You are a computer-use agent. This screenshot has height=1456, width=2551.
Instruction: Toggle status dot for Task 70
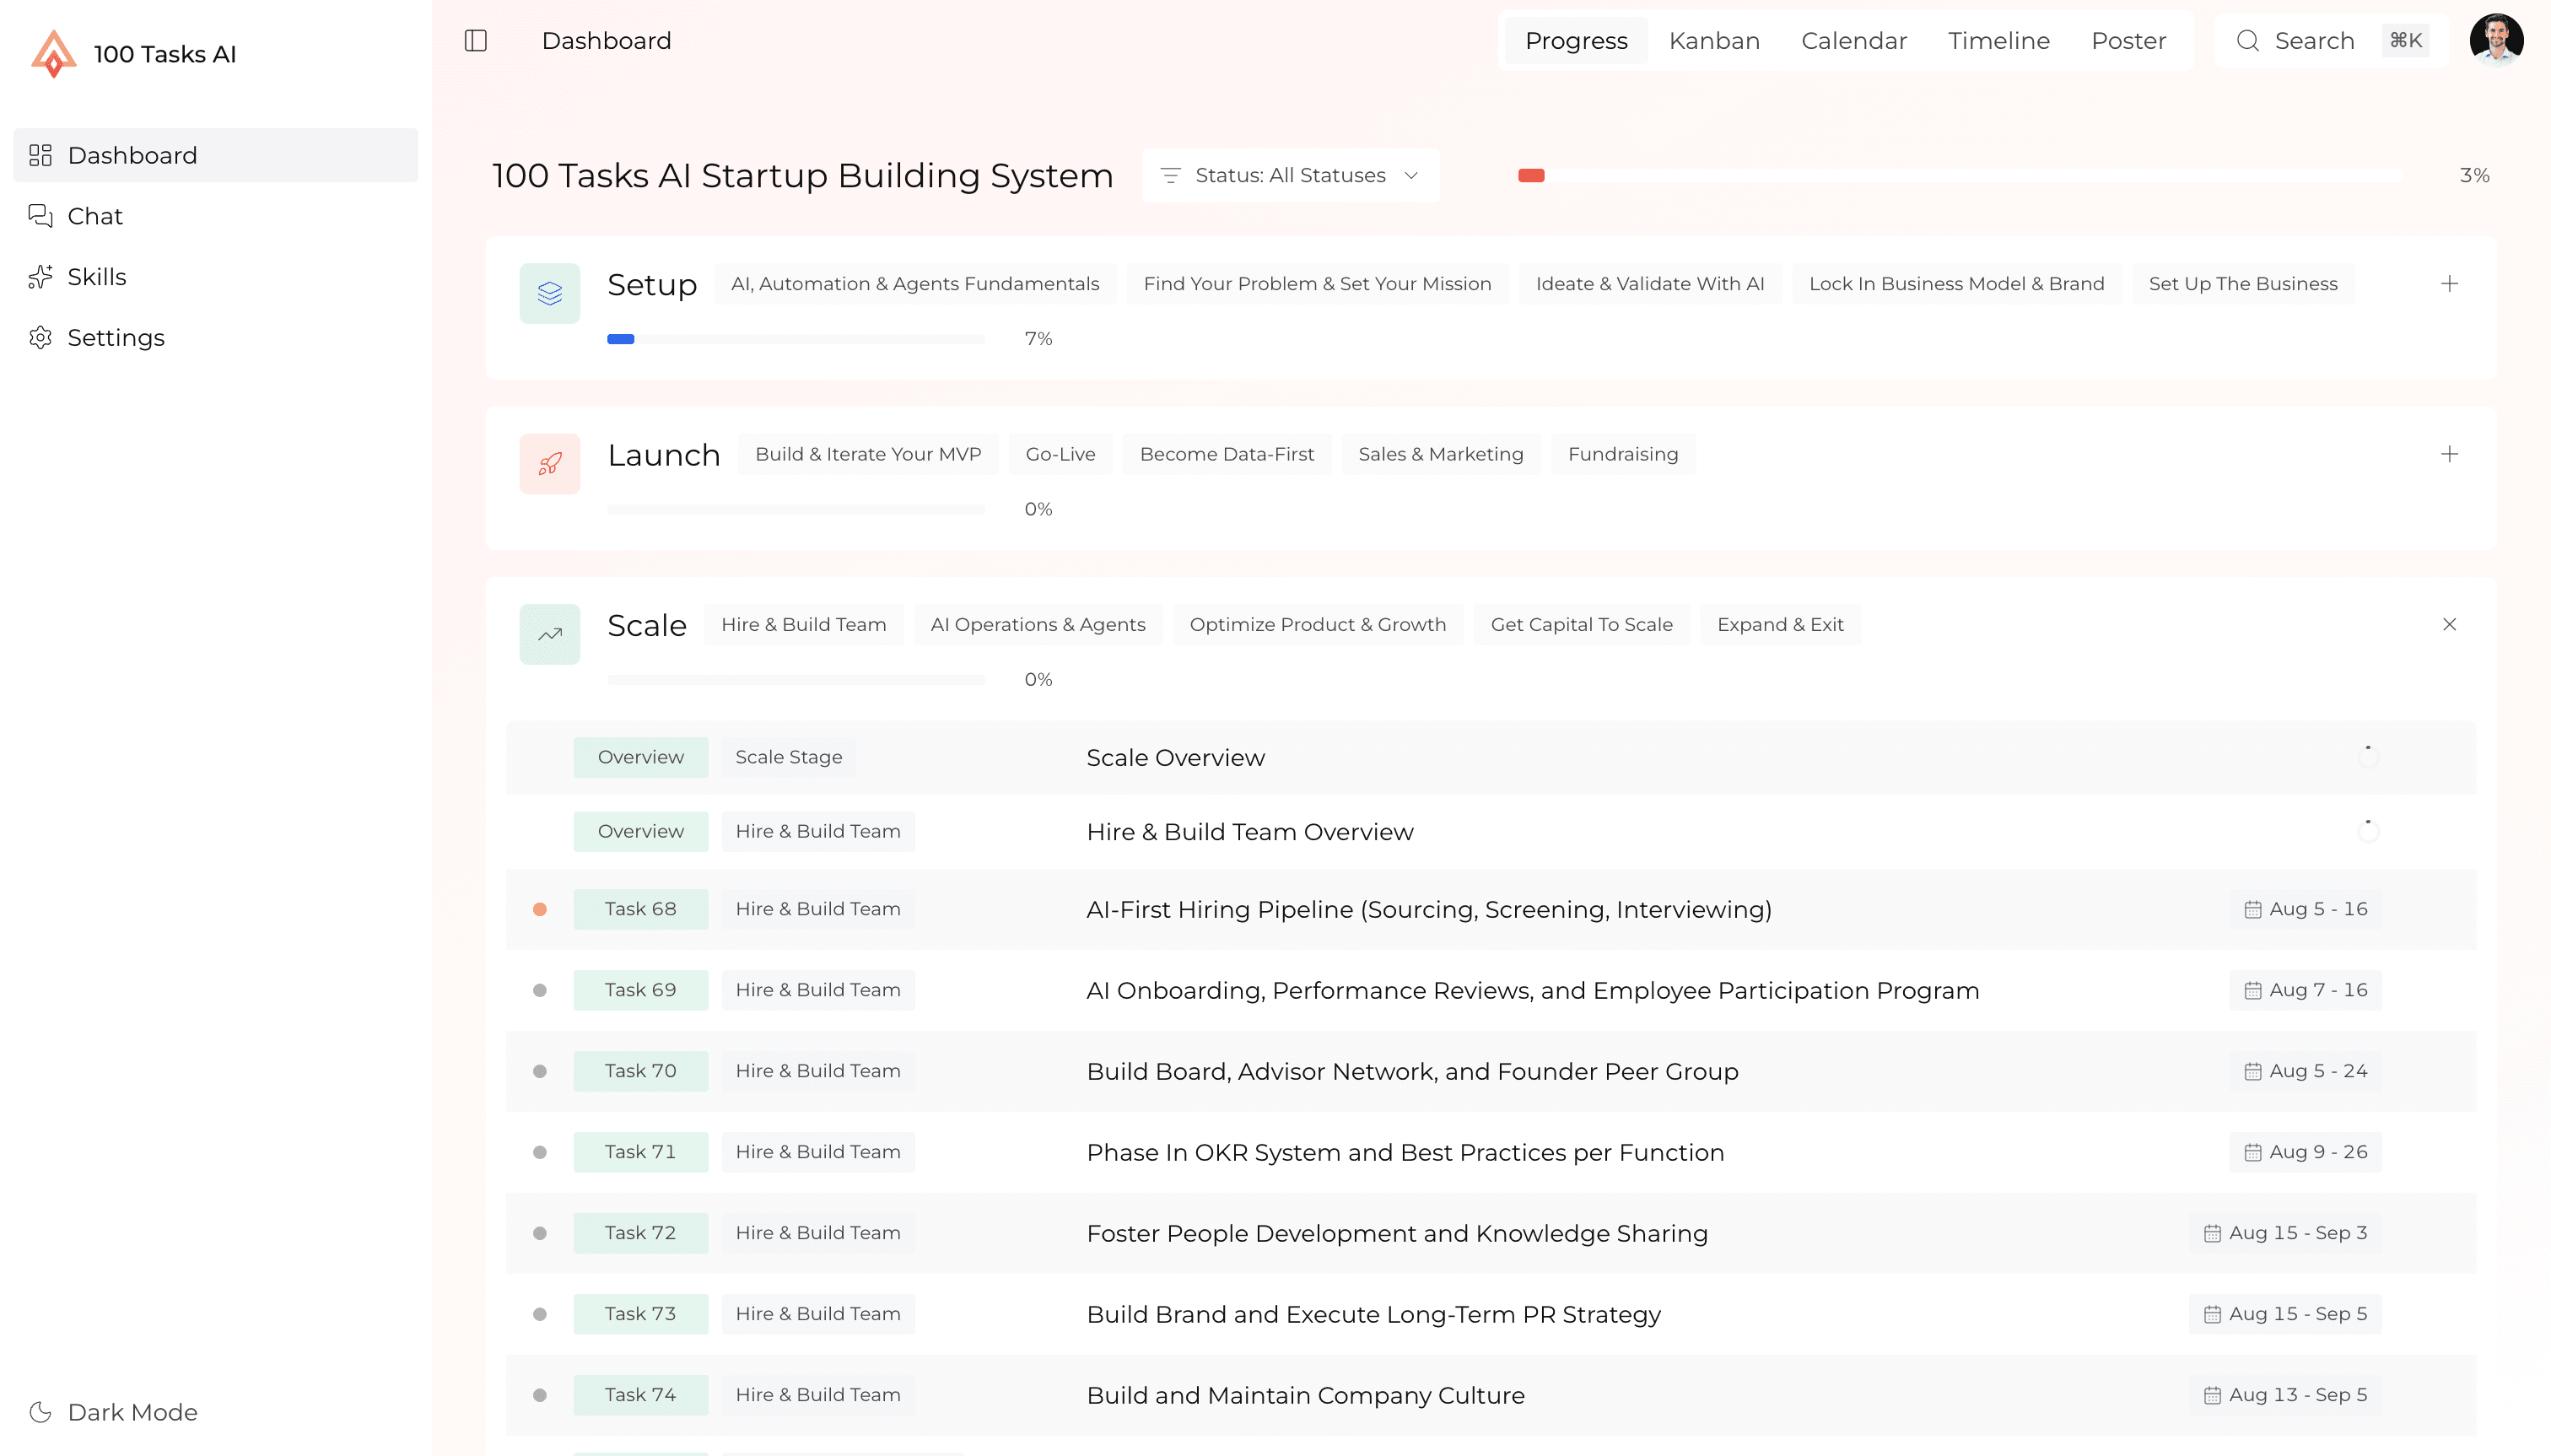click(540, 1072)
